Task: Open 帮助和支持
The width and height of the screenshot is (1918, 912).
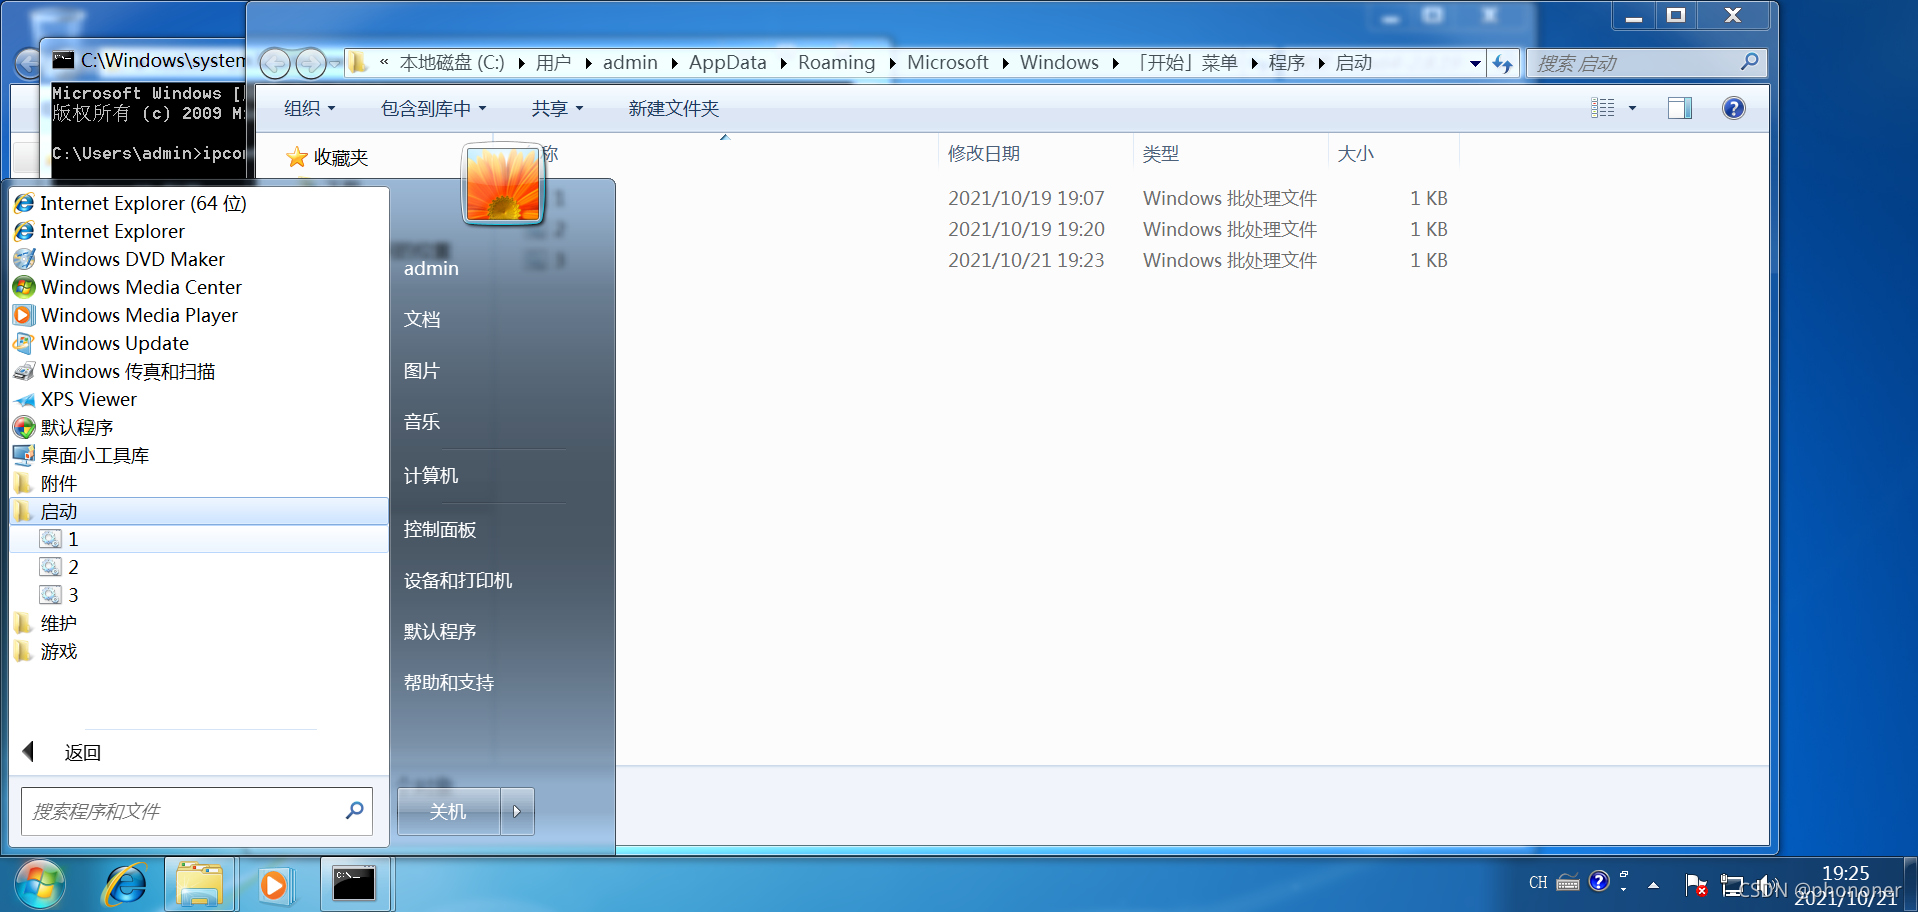Action: coord(449,683)
